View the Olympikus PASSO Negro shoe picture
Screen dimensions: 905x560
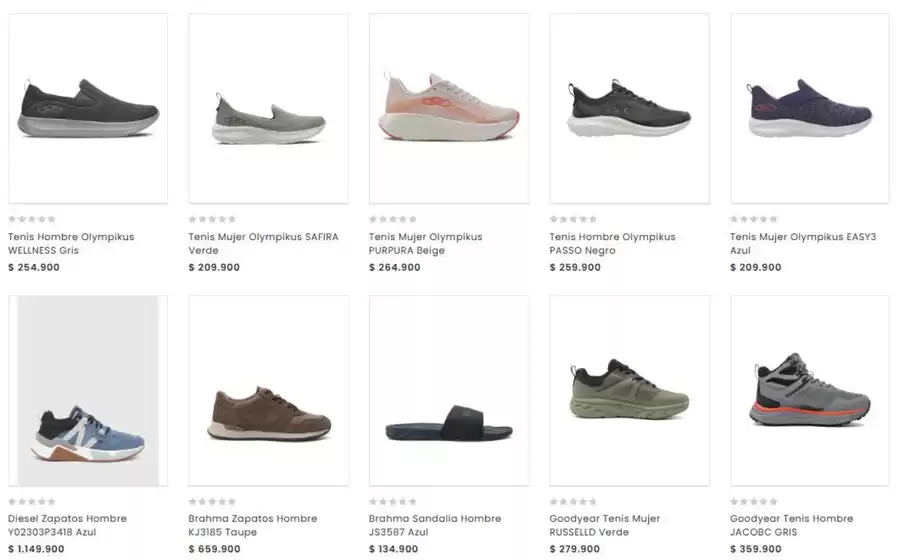[x=629, y=109]
